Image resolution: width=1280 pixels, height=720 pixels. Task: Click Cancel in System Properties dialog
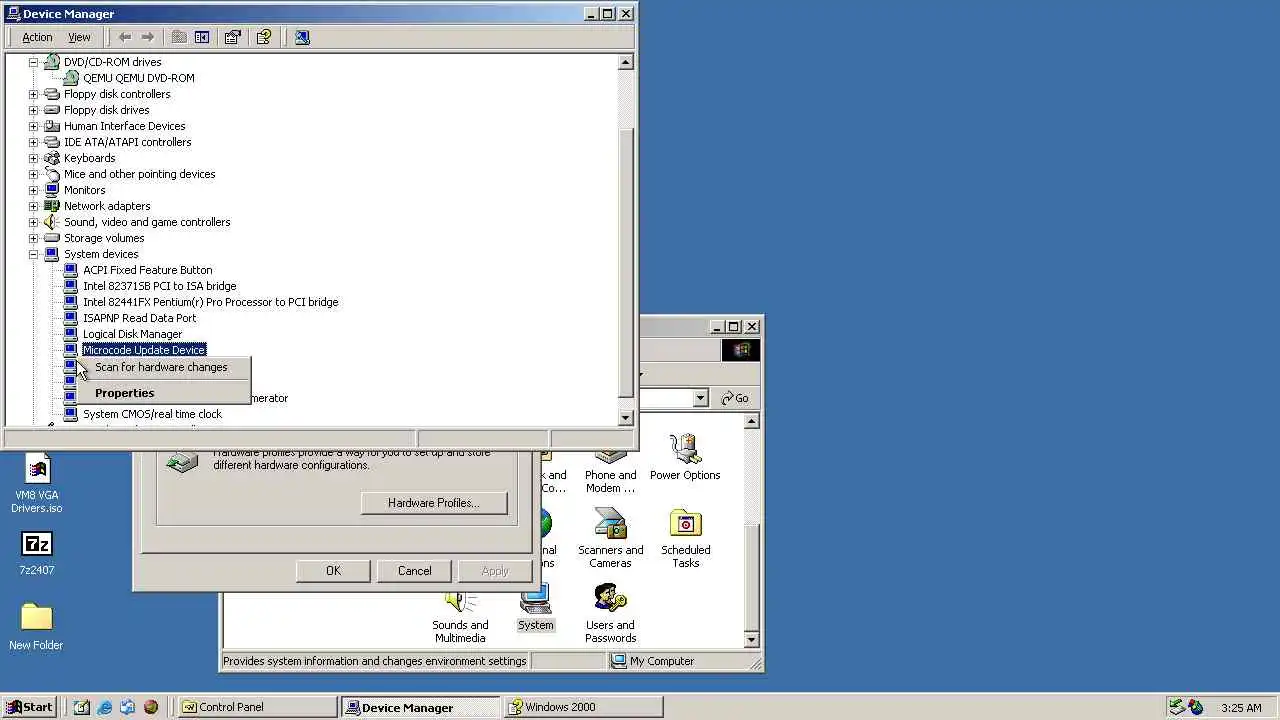(414, 571)
